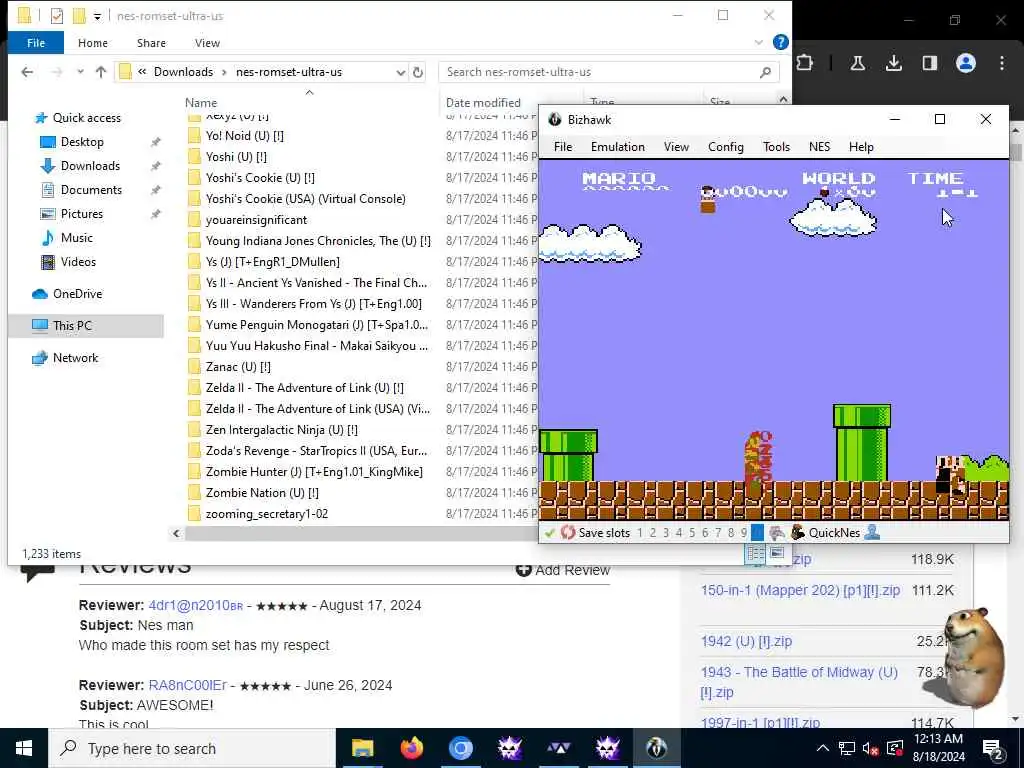Open recent locations dropdown in Explorer
This screenshot has height=768, width=1024.
pos(80,72)
